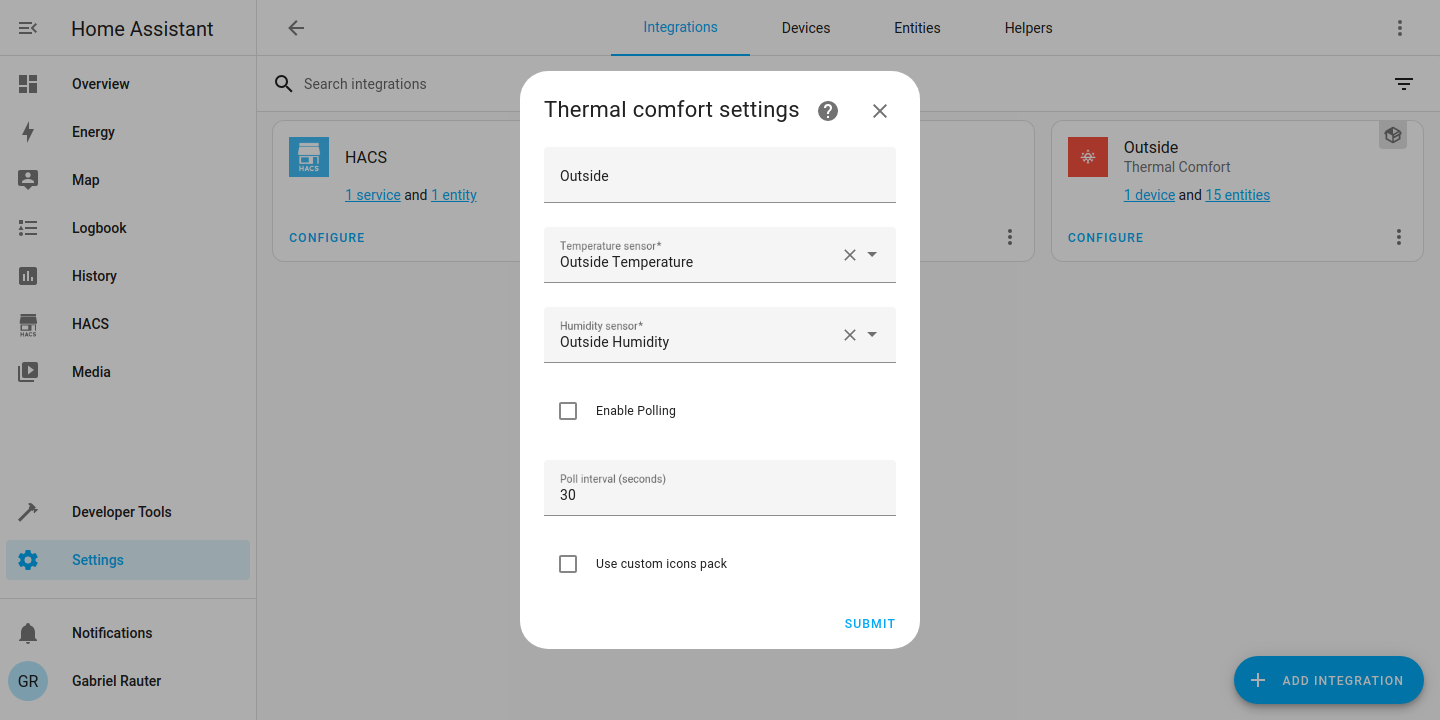Switch to the Entities tab

pos(917,28)
